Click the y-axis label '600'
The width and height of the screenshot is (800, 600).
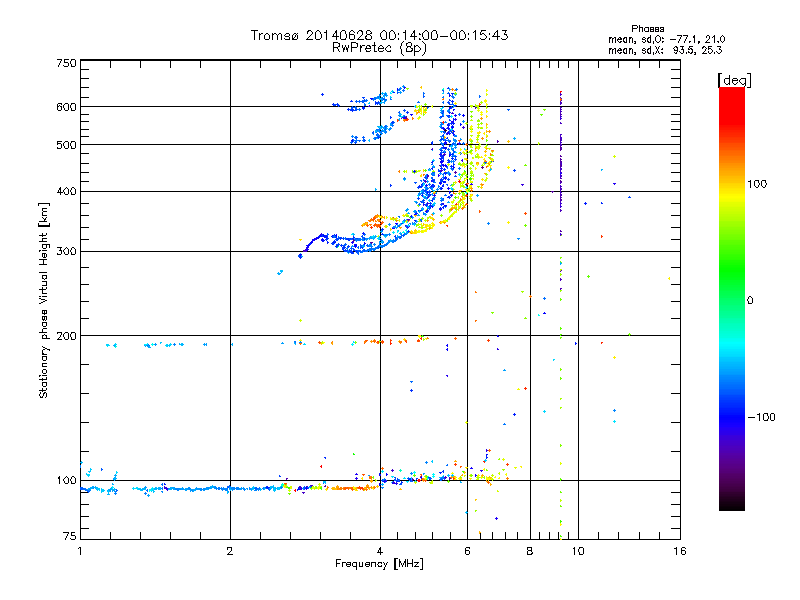pos(66,107)
